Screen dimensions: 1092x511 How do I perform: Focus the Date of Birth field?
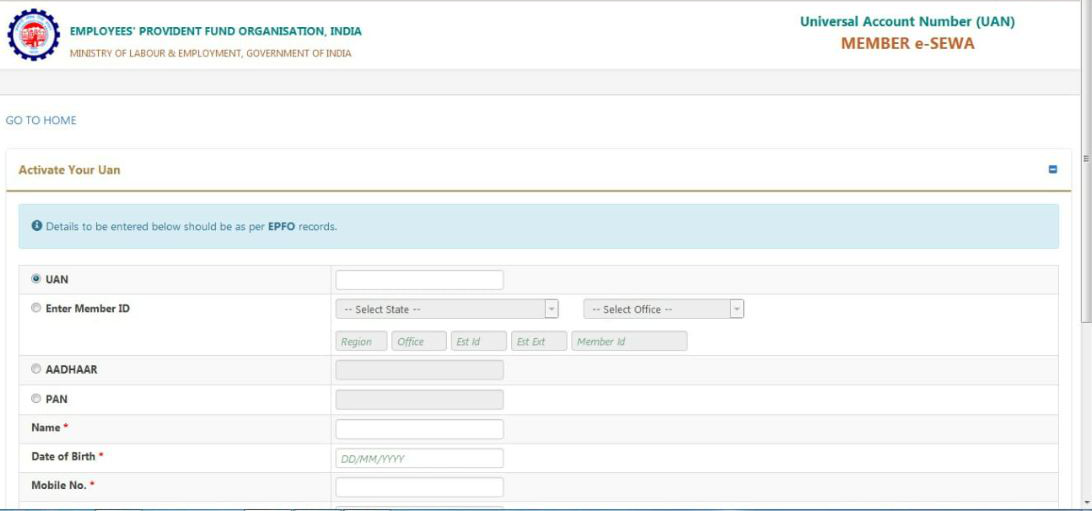(419, 459)
